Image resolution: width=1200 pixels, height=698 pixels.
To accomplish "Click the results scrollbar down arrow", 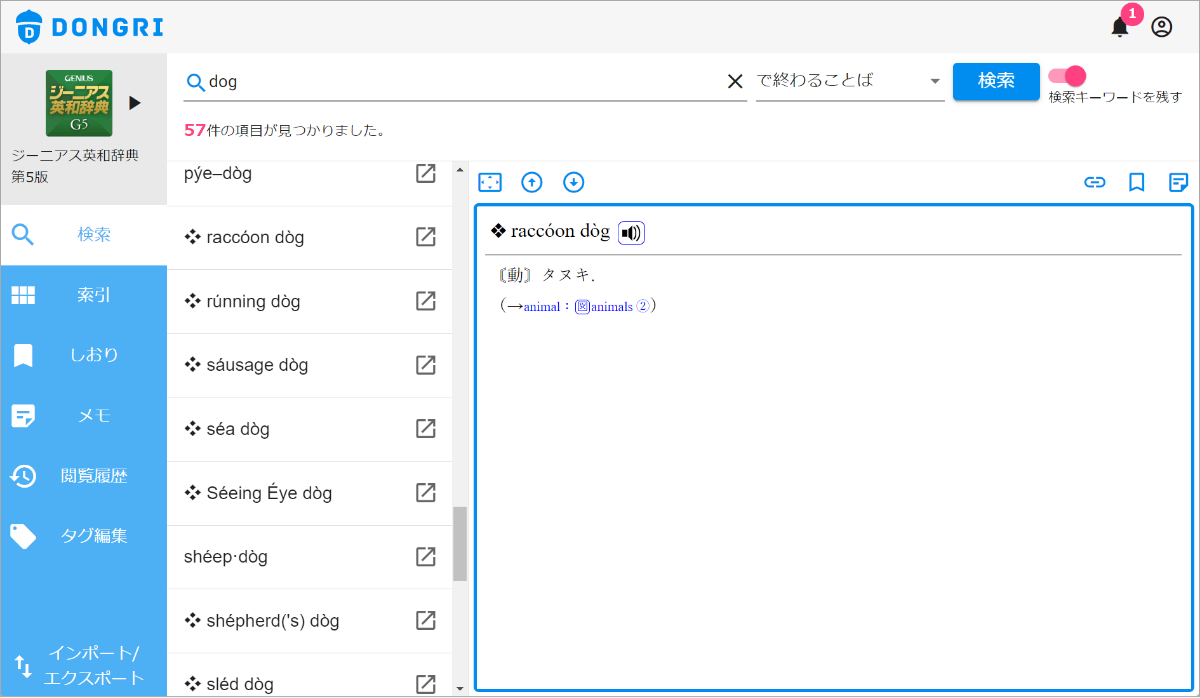I will (x=460, y=689).
